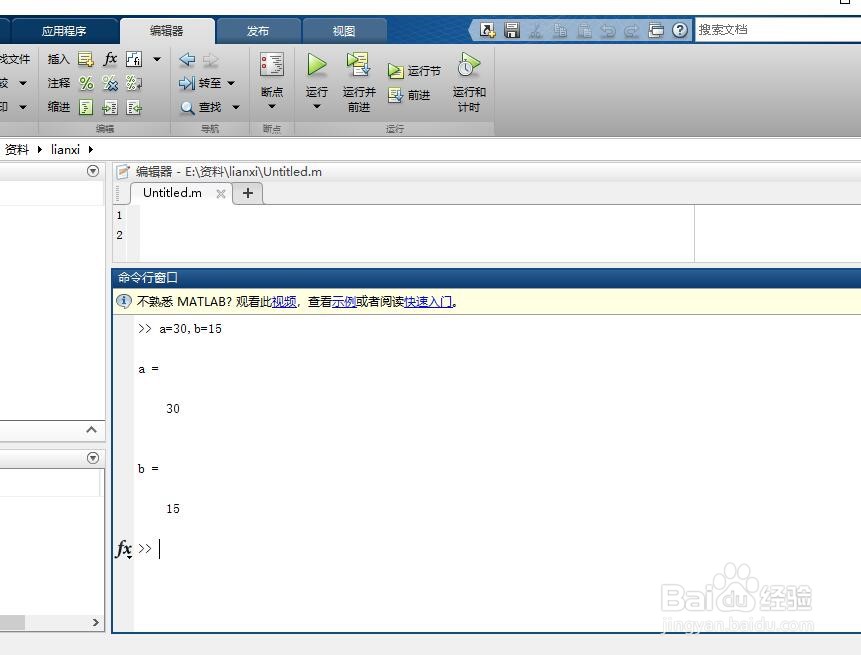The image size is (861, 655).
Task: Open Find (查找) dropdown arrow
Action: click(x=236, y=107)
